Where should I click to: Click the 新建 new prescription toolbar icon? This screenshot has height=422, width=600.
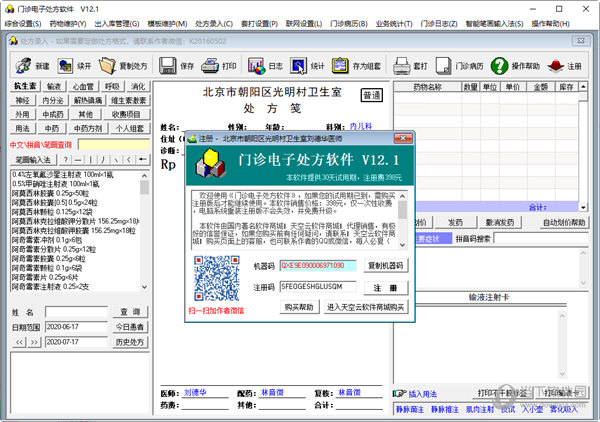24,66
